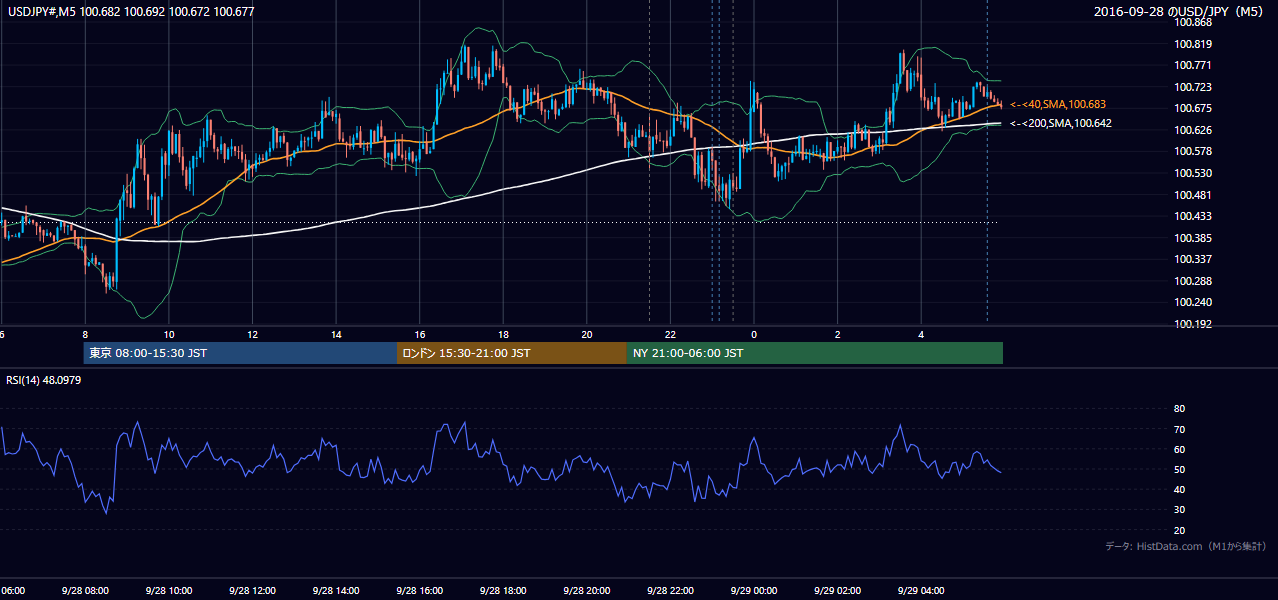Click the 9/28 14:00 time label
This screenshot has width=1278, height=600.
336,591
